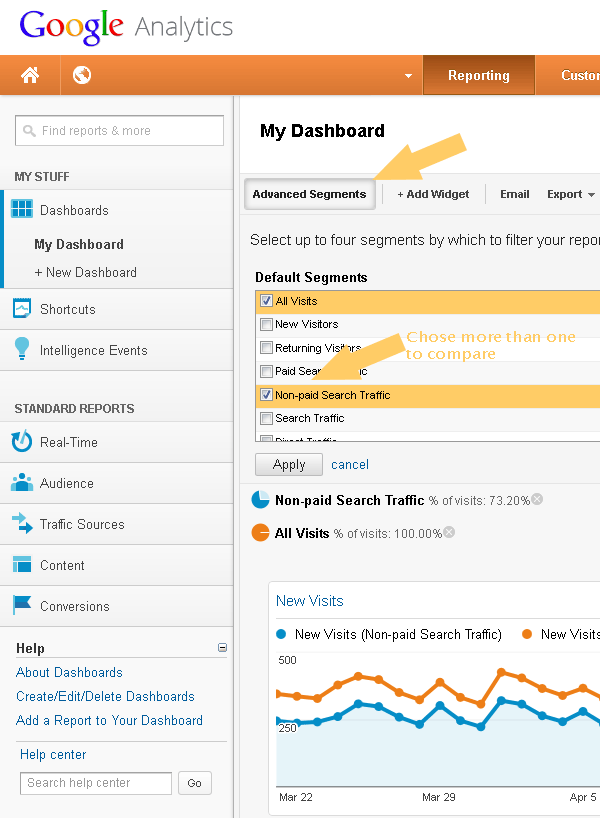Expand the Conversions reports

click(75, 607)
